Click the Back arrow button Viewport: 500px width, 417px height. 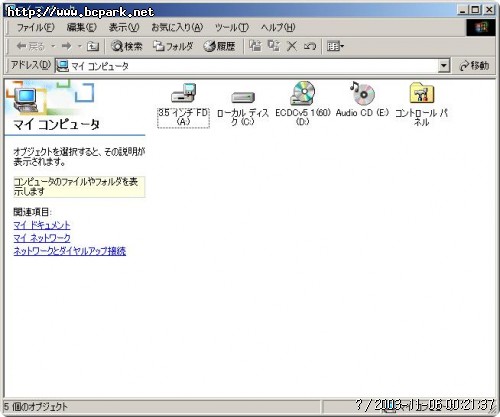(30, 46)
